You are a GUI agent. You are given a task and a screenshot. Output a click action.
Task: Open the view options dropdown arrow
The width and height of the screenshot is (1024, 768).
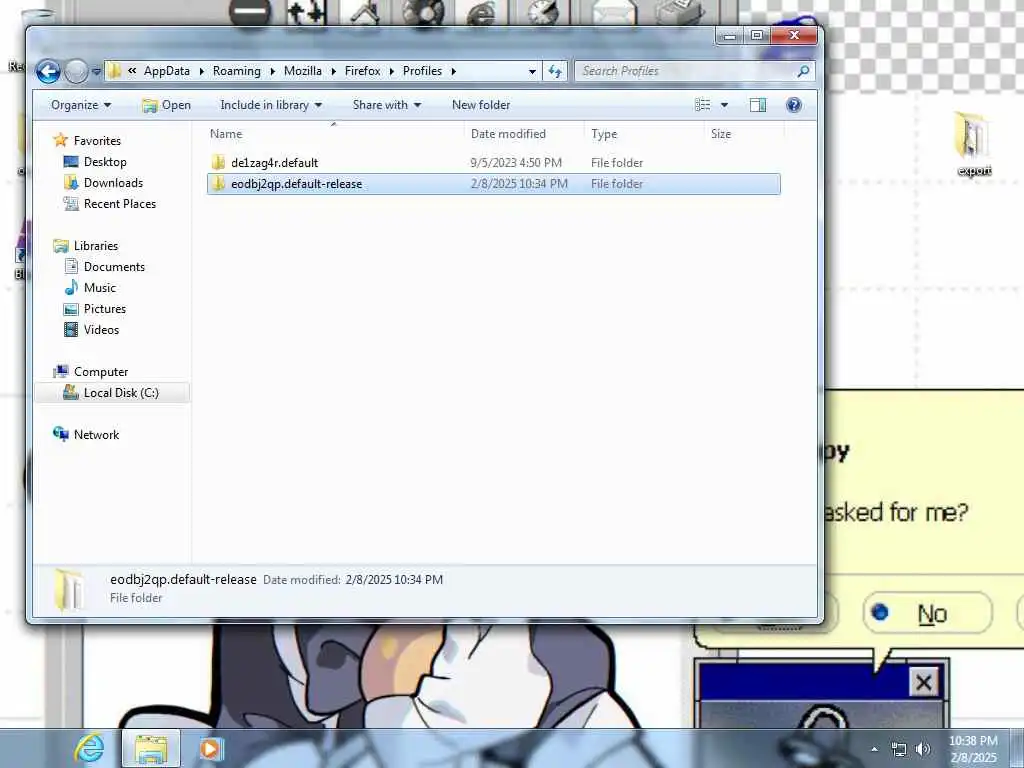click(x=724, y=105)
